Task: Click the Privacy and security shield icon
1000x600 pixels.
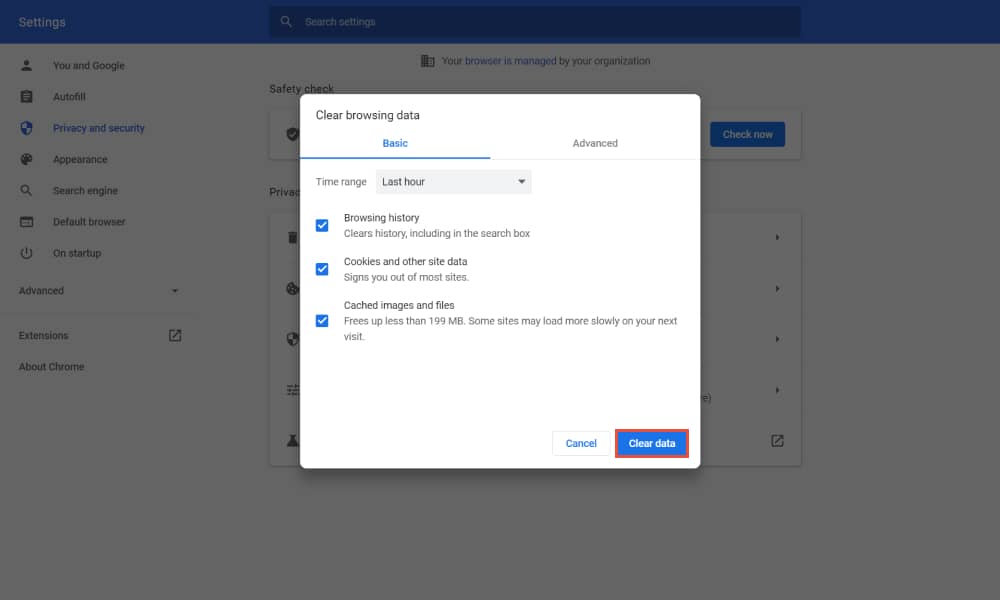Action: point(26,128)
